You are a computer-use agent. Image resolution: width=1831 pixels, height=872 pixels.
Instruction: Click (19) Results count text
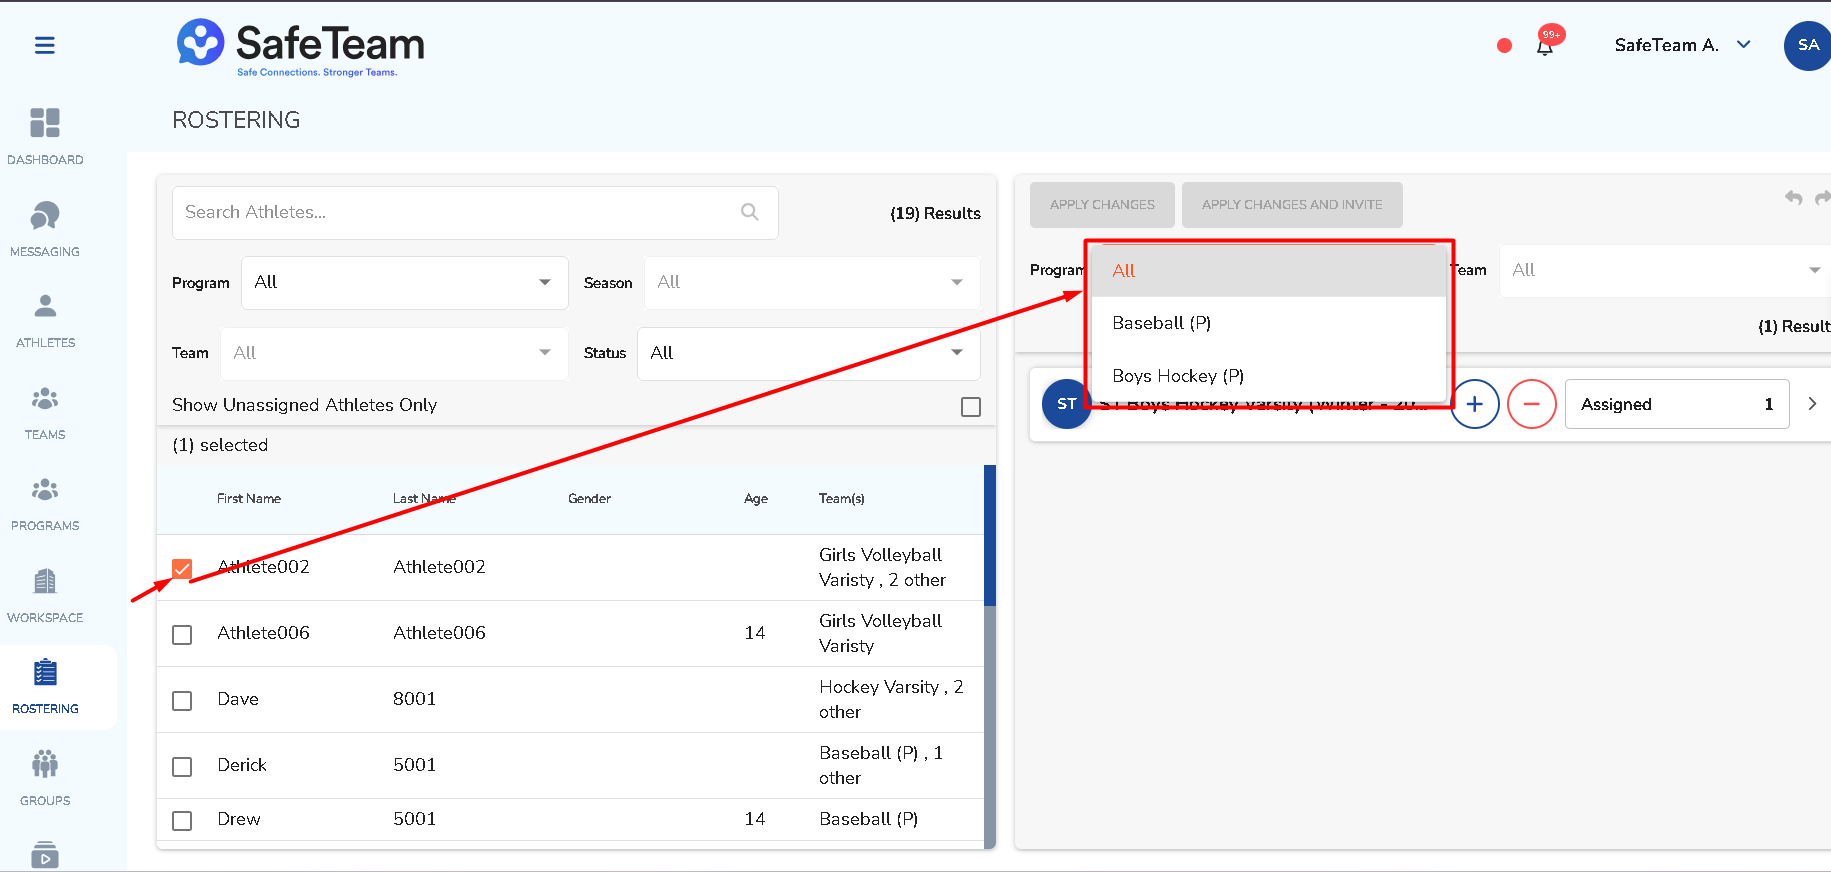(x=935, y=213)
